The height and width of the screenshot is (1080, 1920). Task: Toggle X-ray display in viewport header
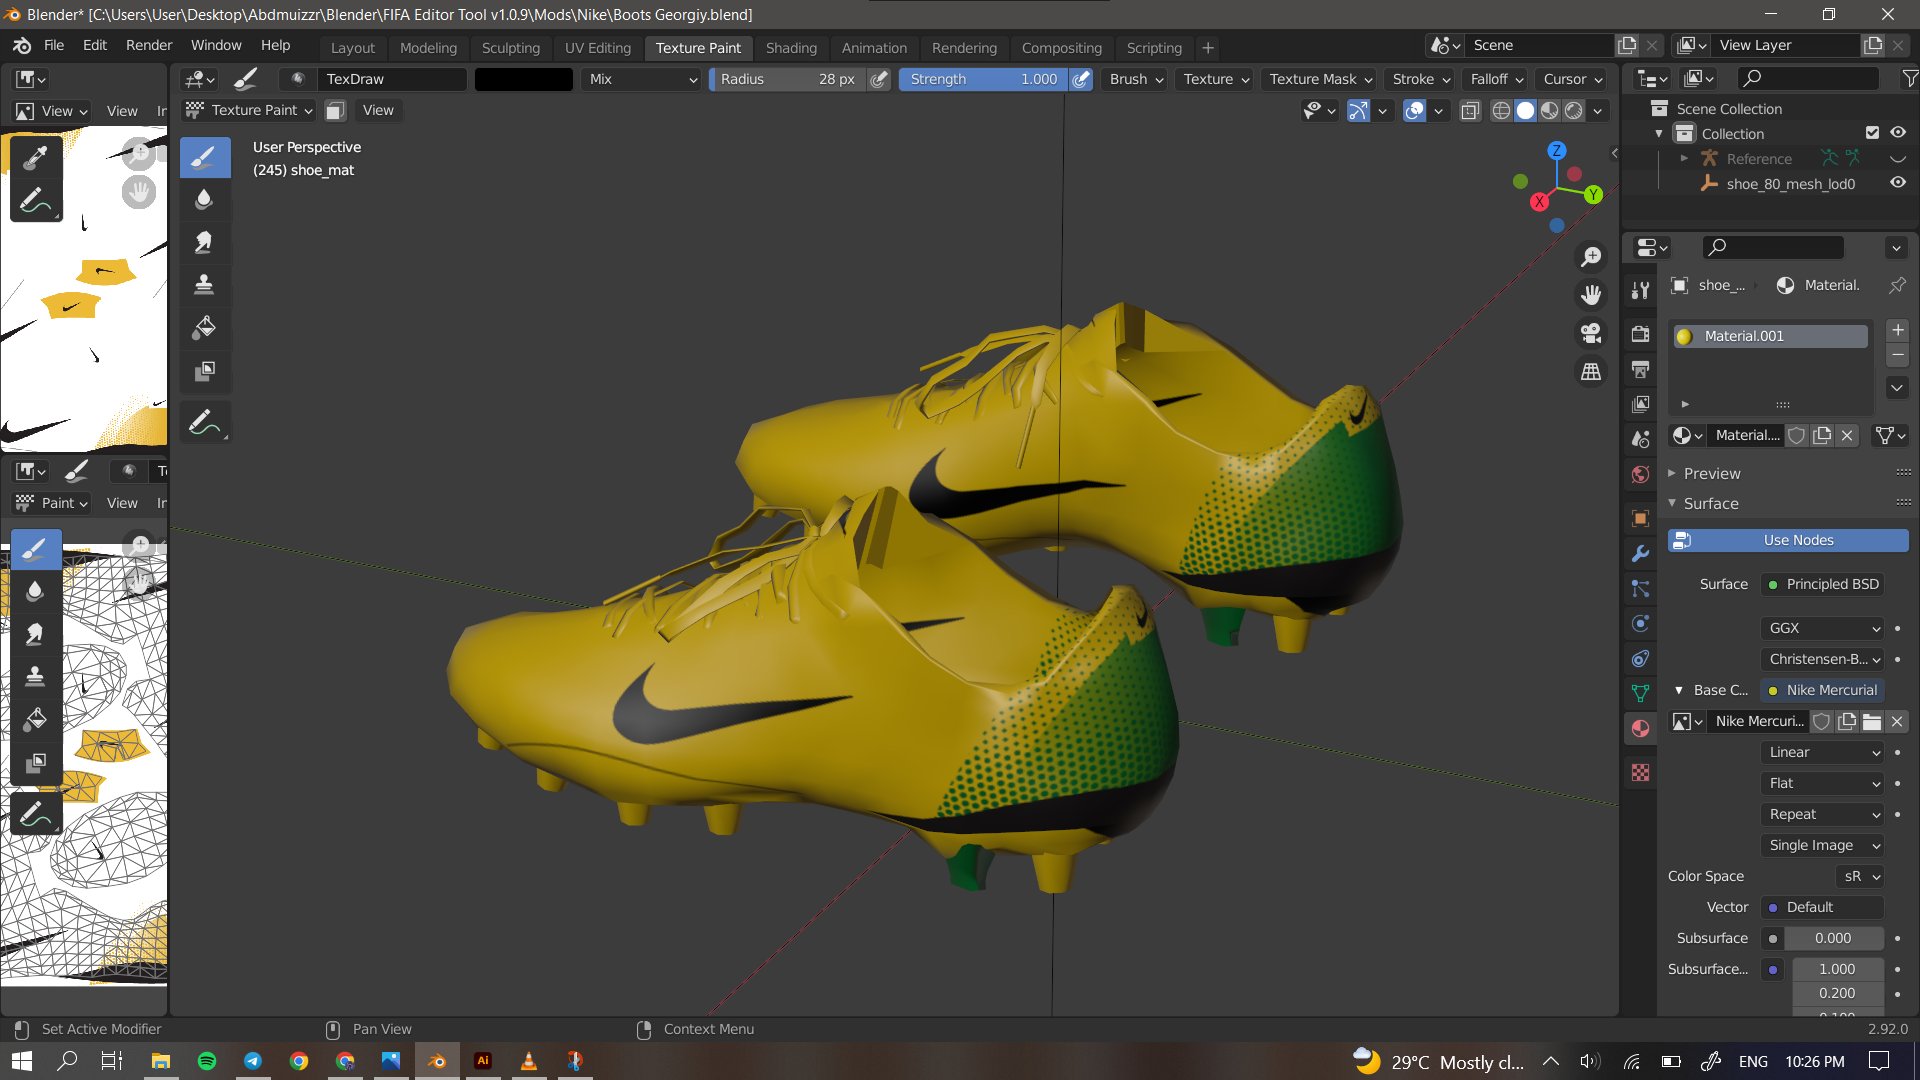[1470, 111]
